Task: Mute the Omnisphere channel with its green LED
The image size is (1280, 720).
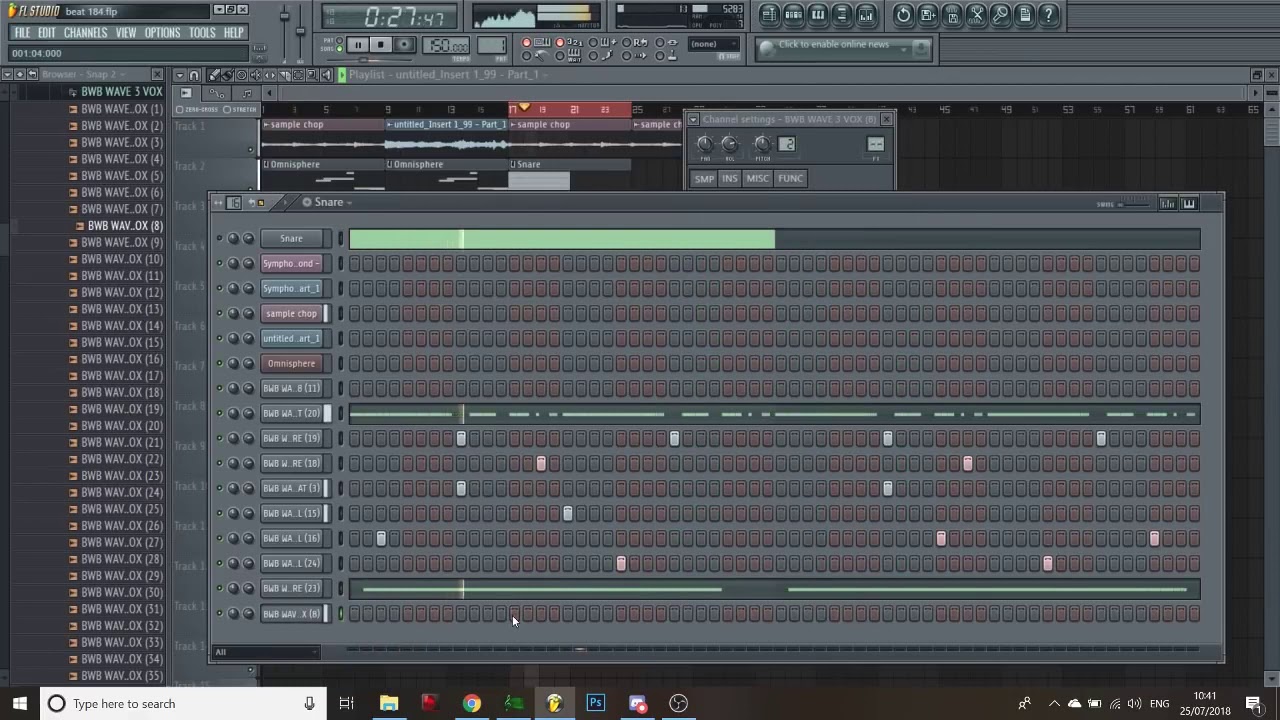Action: [x=219, y=363]
